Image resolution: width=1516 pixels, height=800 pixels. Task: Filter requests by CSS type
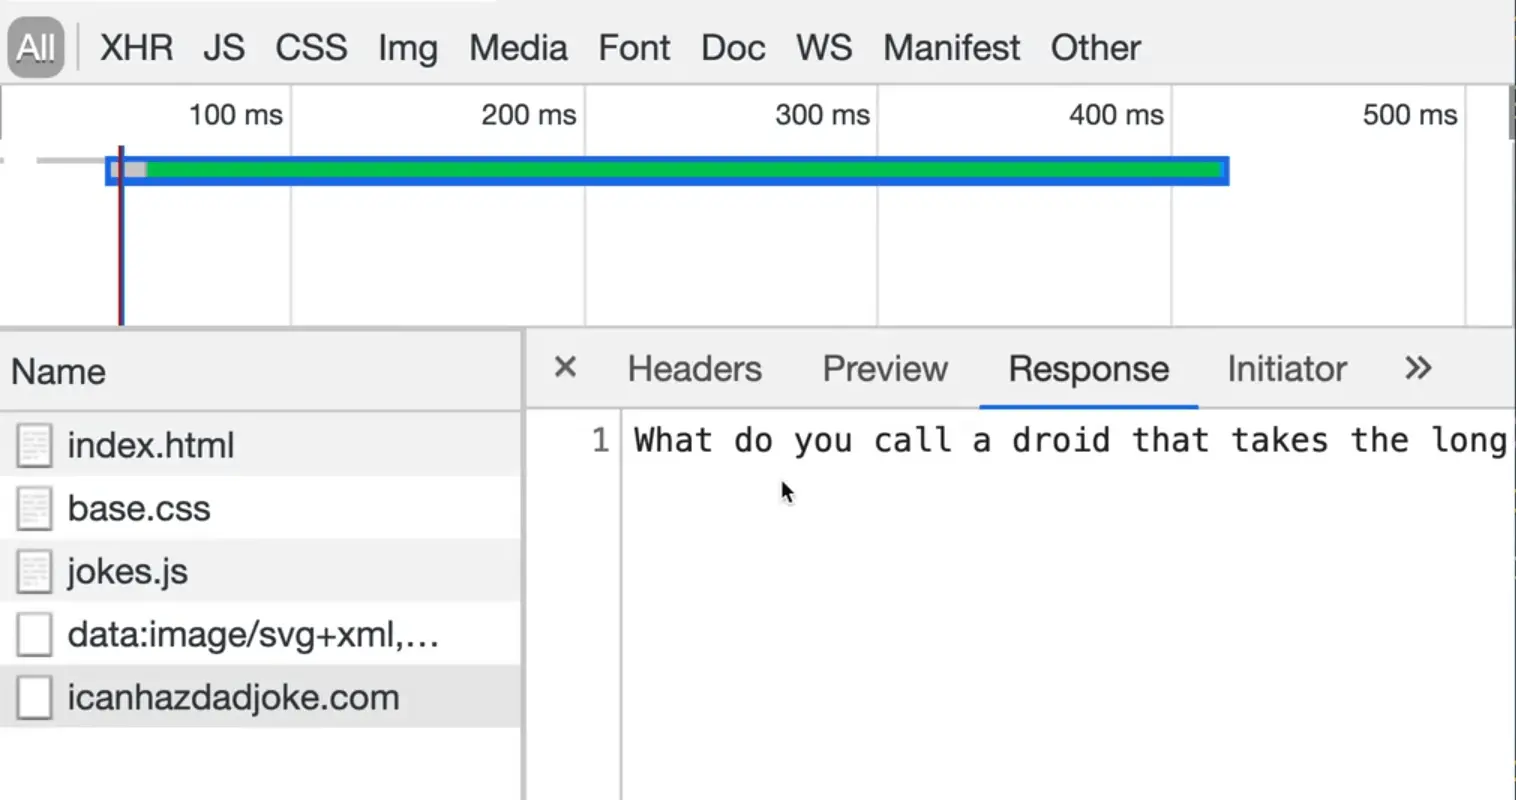(311, 48)
